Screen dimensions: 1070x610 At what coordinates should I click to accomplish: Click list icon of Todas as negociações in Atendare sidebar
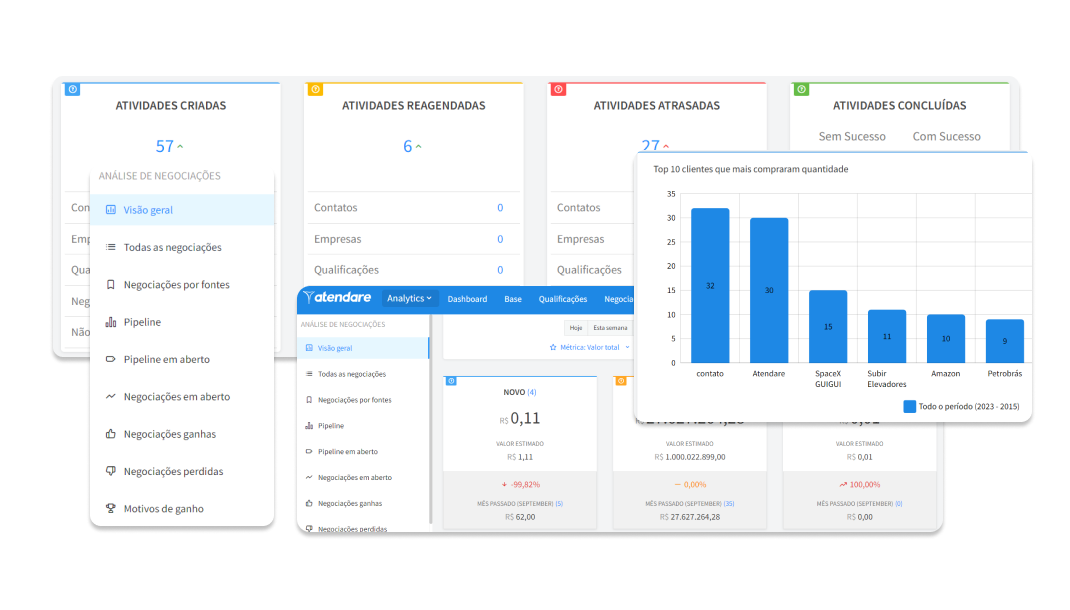309,374
